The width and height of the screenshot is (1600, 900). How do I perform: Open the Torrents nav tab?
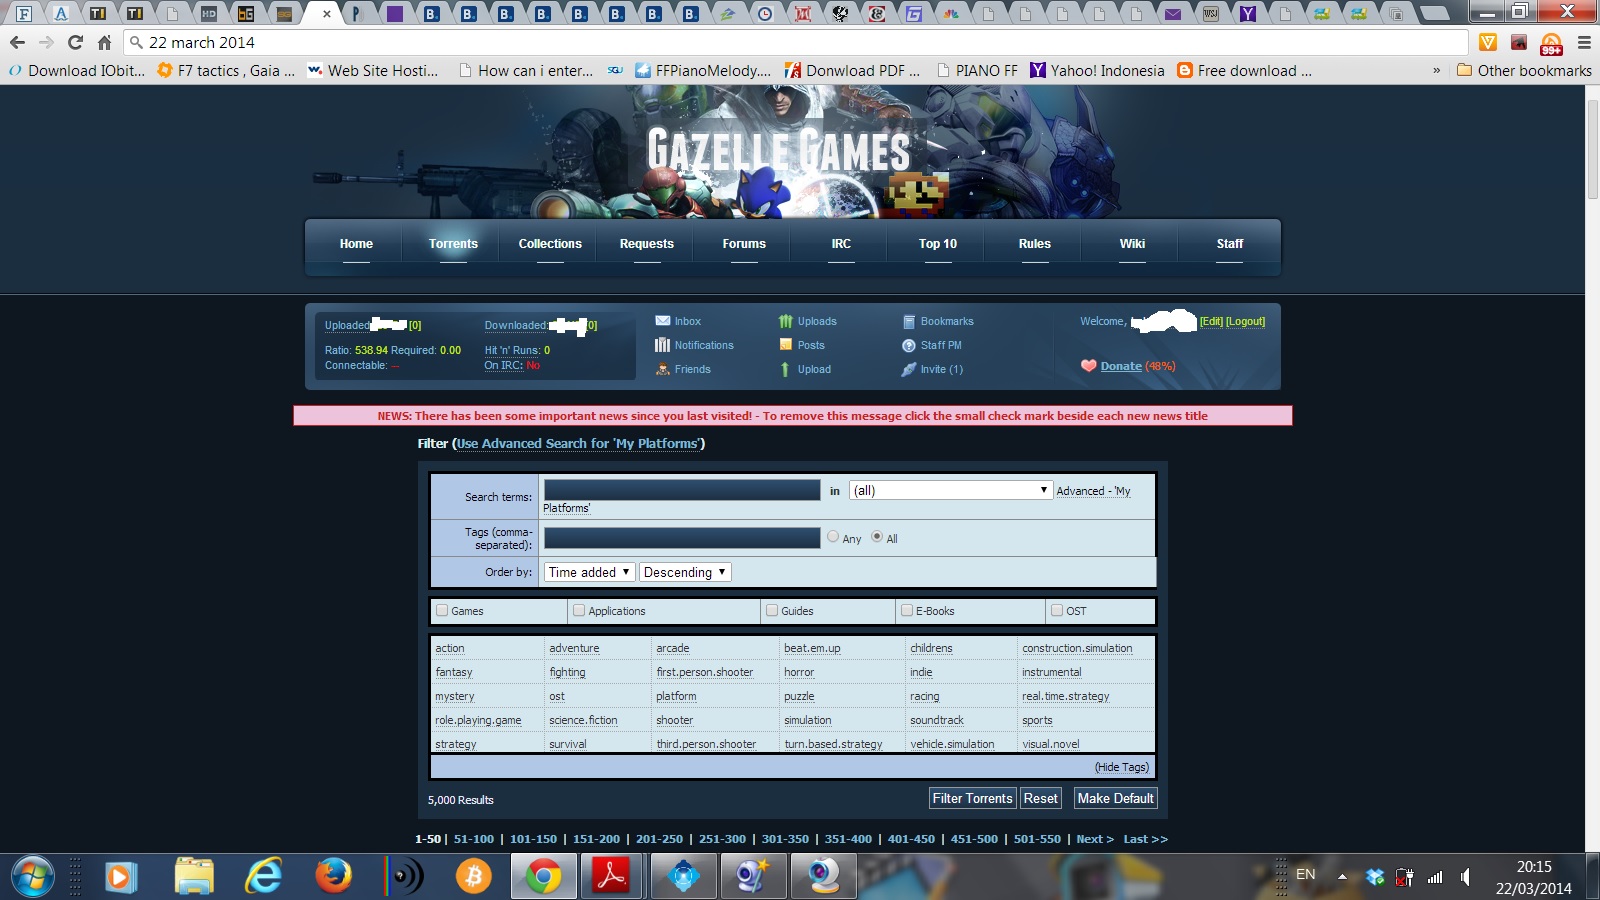453,244
